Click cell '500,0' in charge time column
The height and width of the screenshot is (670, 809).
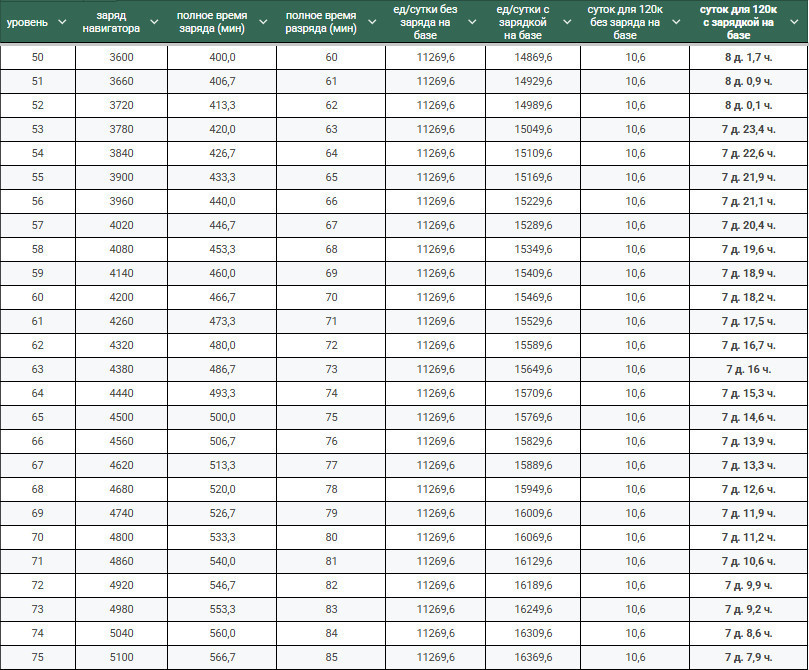(222, 417)
